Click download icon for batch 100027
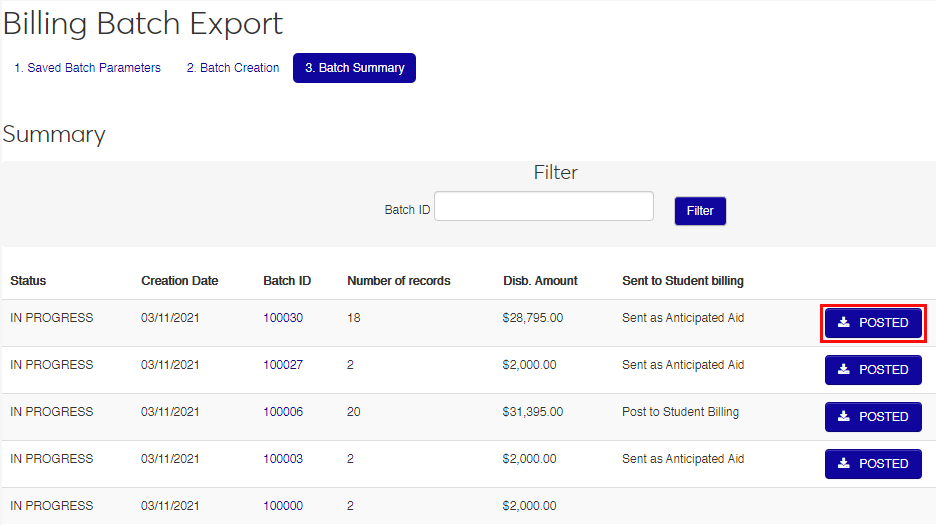Viewport: 936px width, 525px height. 844,370
